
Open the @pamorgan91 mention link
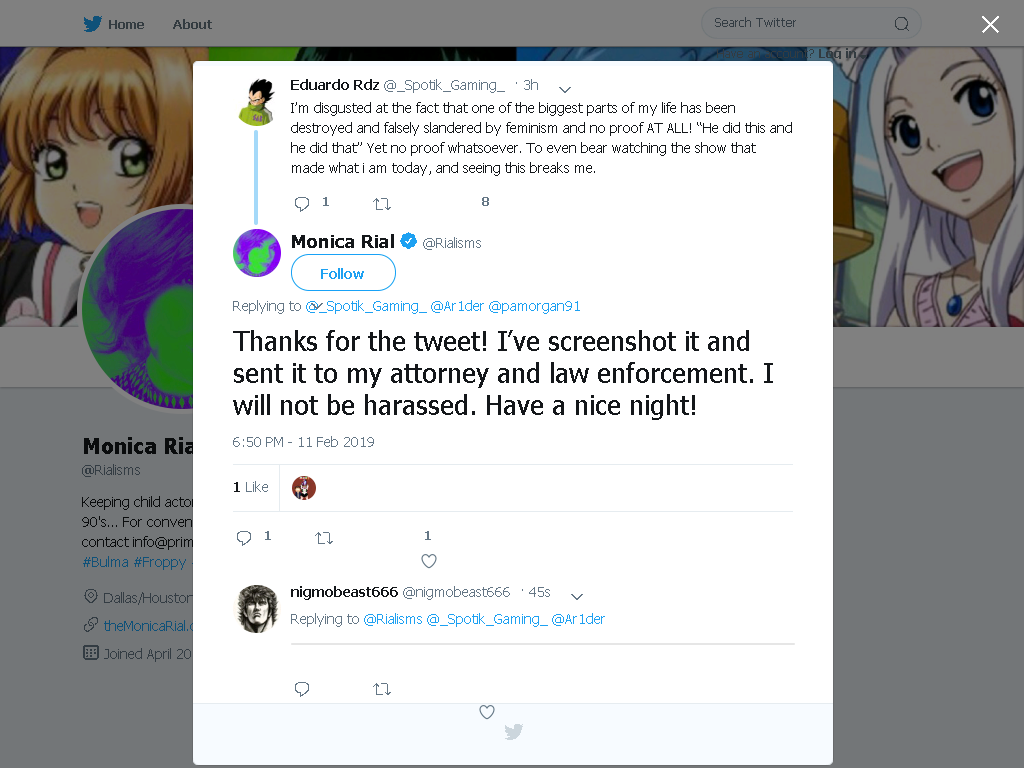(x=534, y=306)
